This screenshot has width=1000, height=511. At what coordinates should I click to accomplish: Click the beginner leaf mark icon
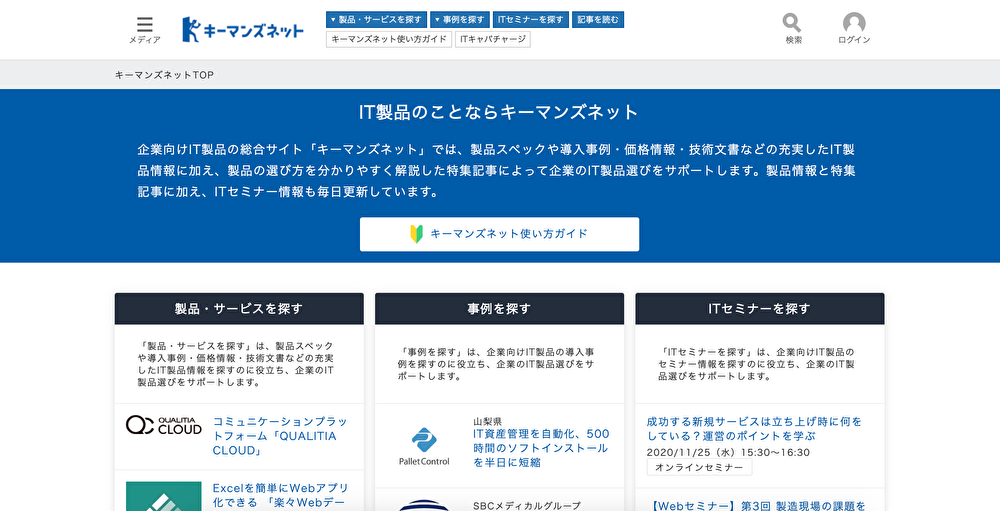(416, 234)
